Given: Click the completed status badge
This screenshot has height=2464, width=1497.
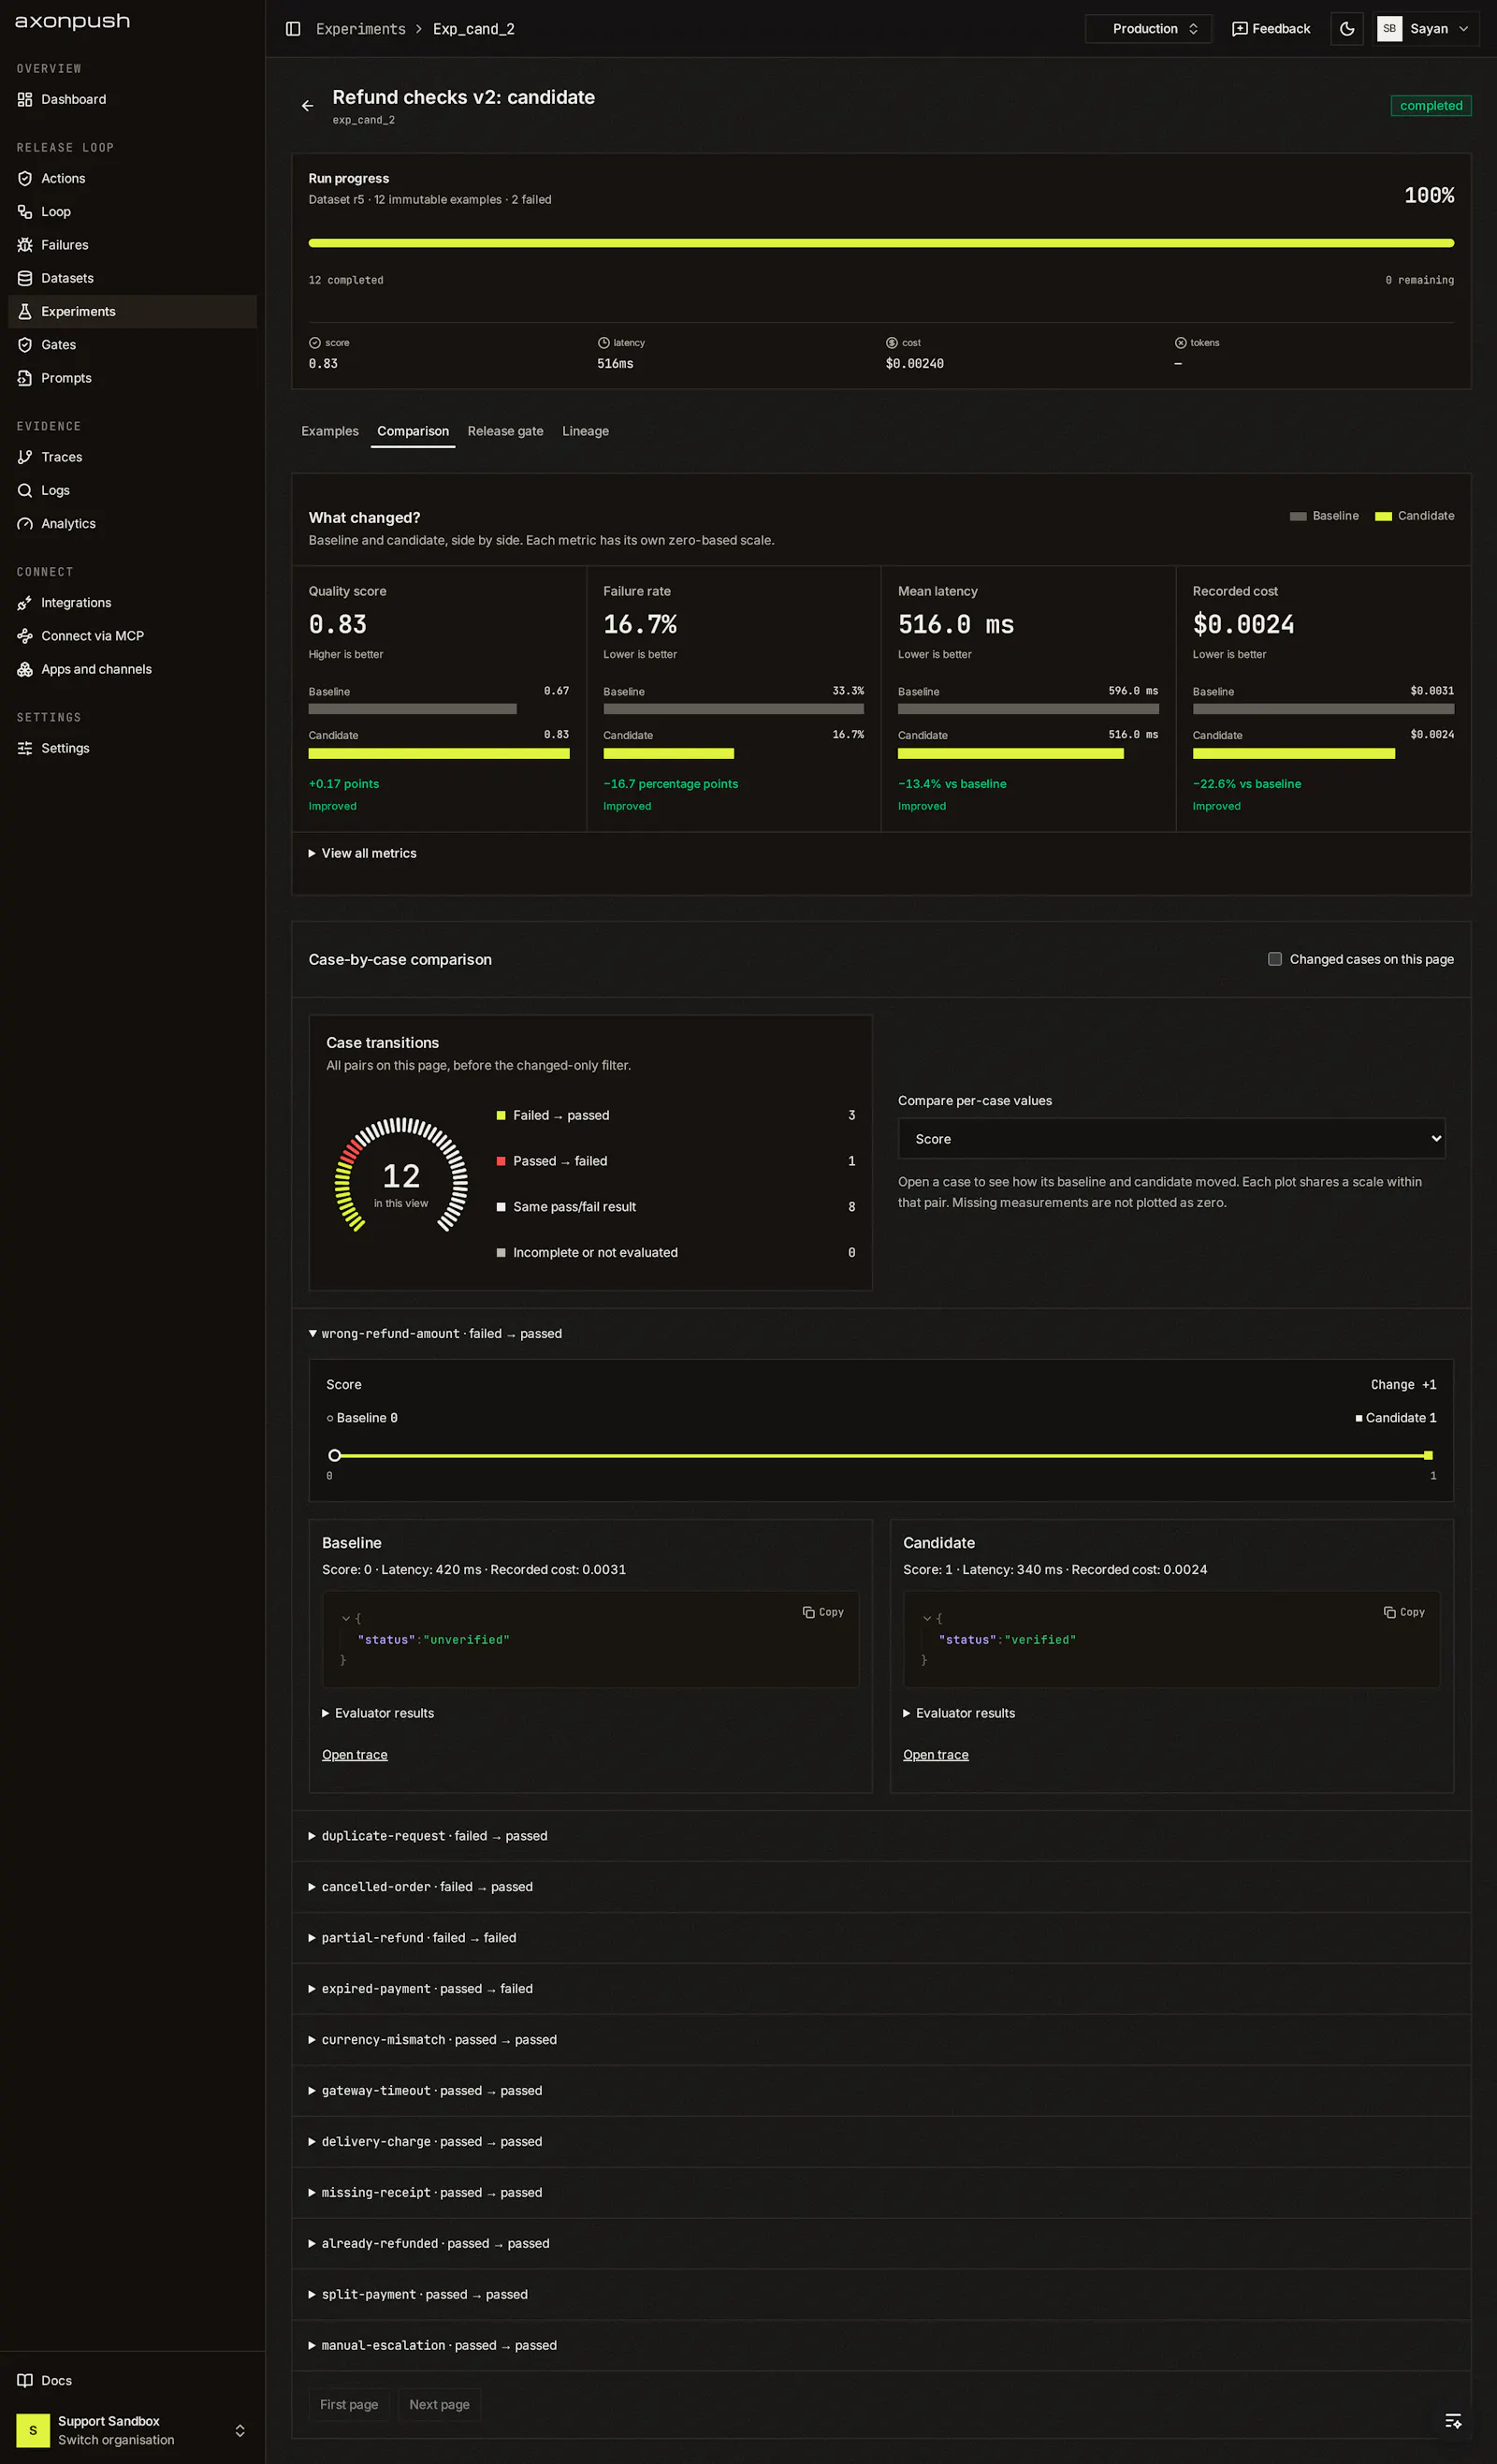Looking at the screenshot, I should pyautogui.click(x=1431, y=106).
